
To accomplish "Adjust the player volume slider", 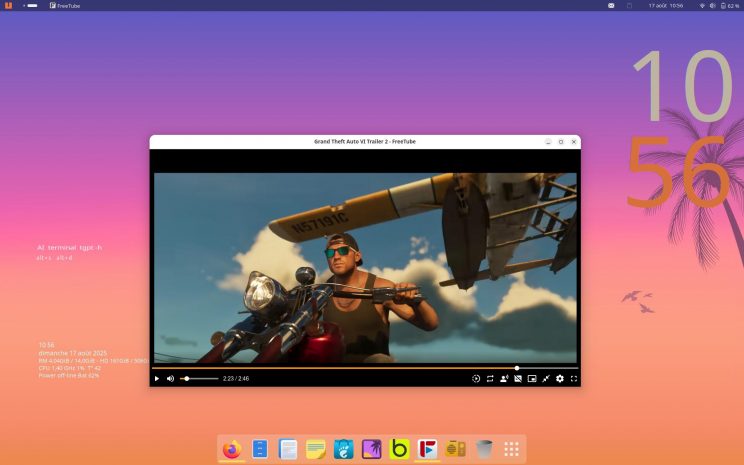I will pos(199,379).
